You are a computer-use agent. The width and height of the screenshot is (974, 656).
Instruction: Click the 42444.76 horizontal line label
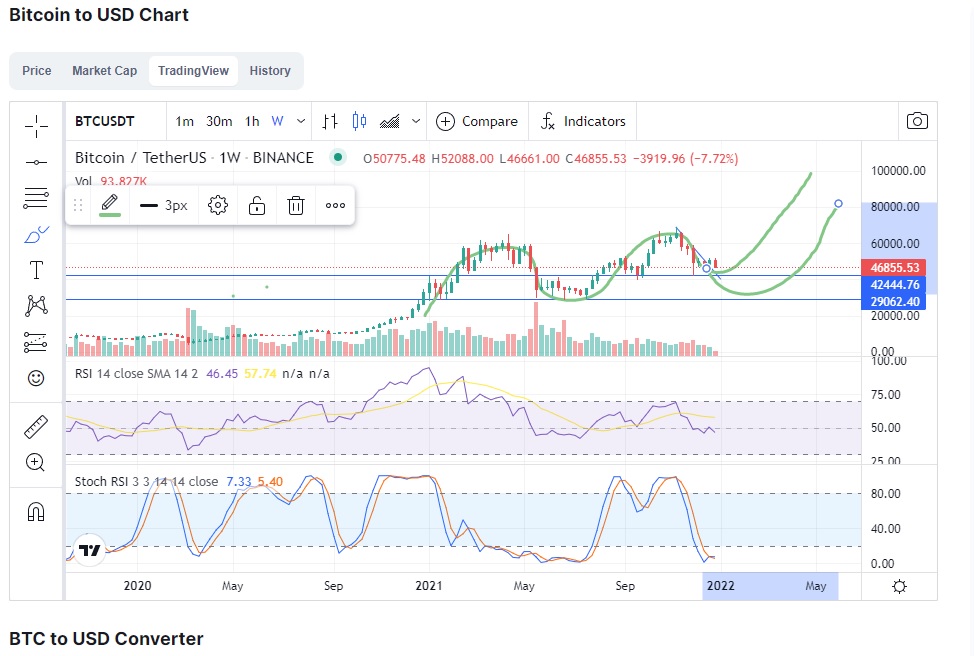[894, 285]
